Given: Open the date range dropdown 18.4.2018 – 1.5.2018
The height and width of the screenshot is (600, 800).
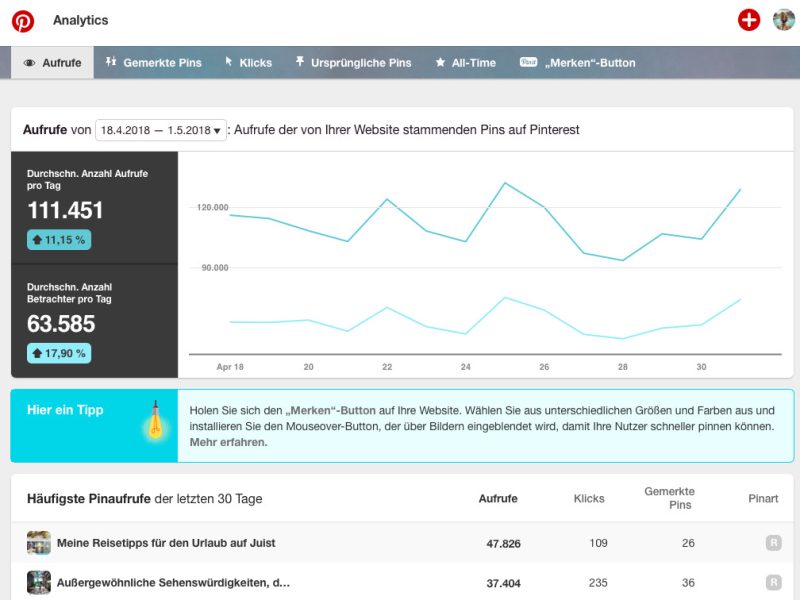Looking at the screenshot, I should tap(160, 130).
